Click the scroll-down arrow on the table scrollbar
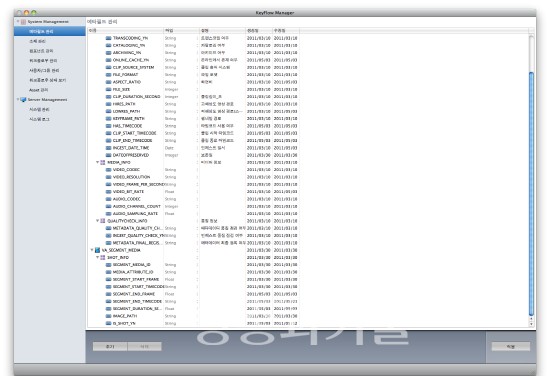 (x=531, y=323)
